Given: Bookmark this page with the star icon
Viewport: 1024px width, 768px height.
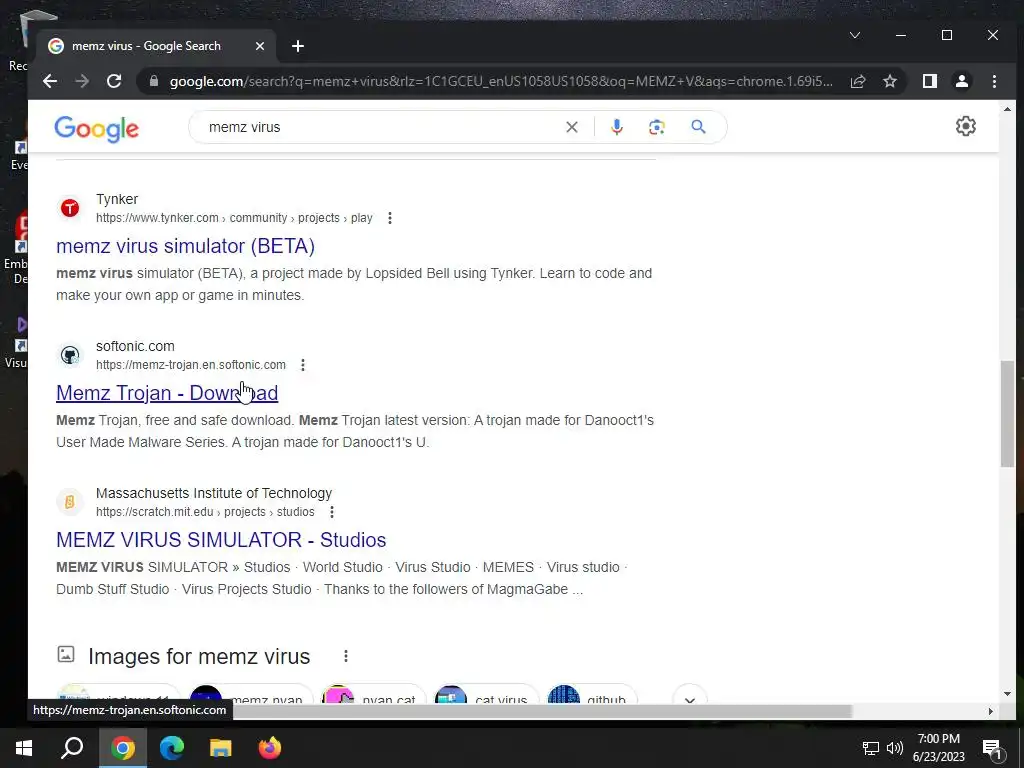Looking at the screenshot, I should (x=889, y=81).
